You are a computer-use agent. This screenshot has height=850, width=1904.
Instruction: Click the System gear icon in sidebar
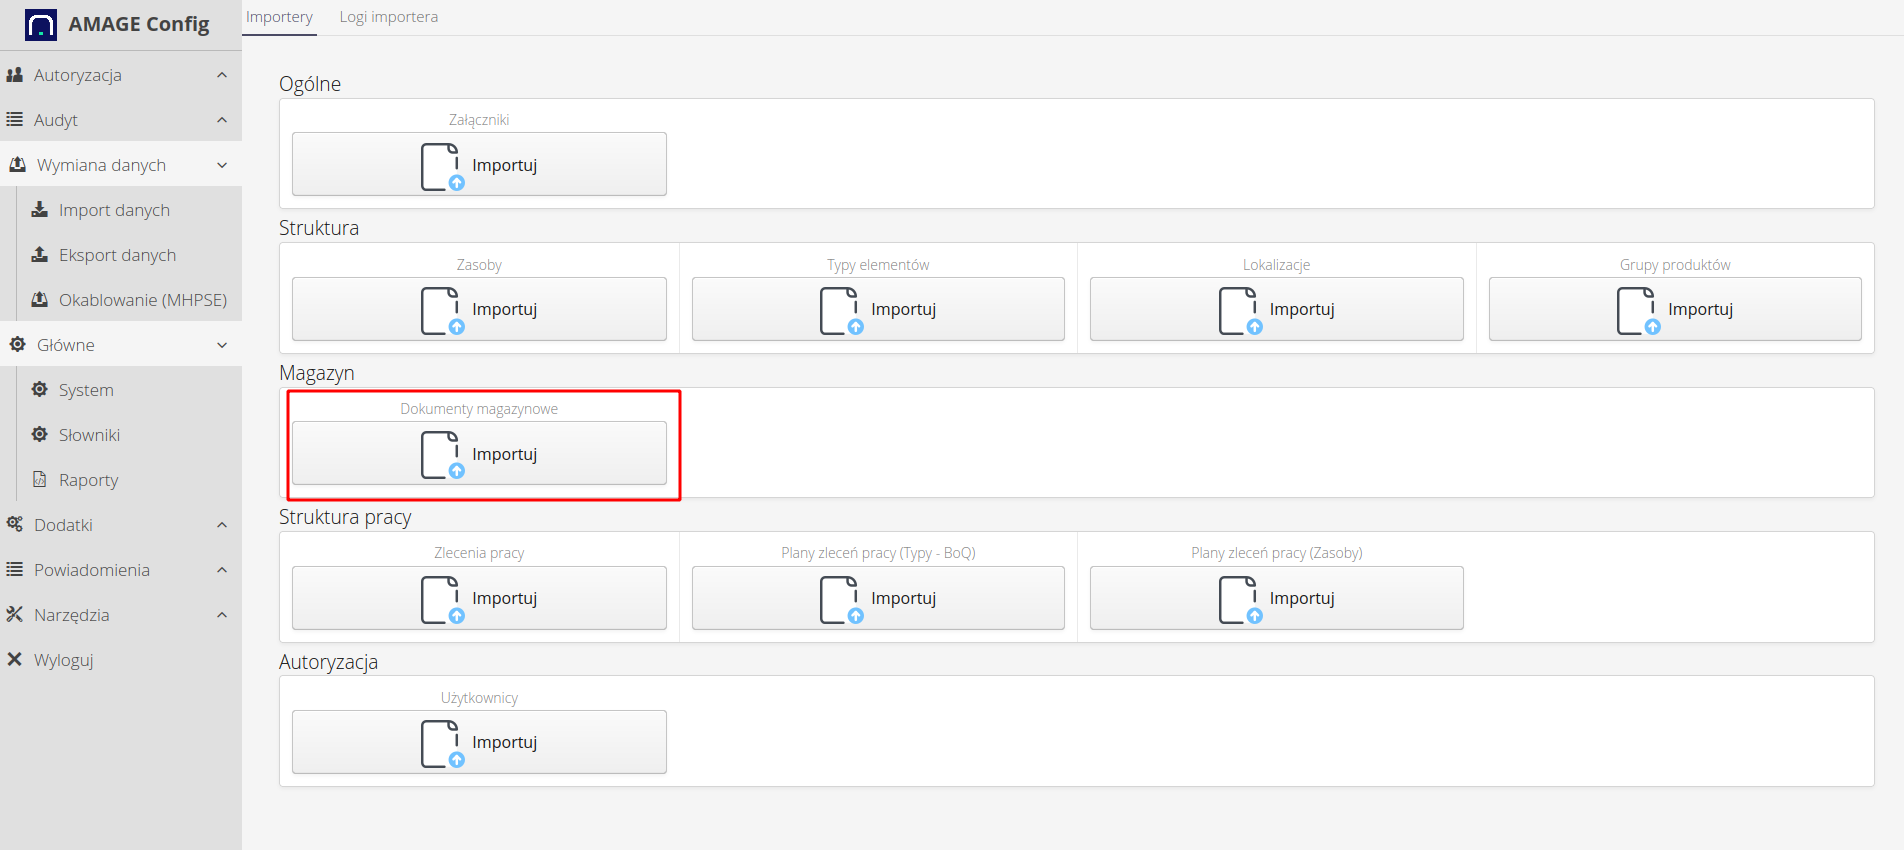click(x=40, y=390)
